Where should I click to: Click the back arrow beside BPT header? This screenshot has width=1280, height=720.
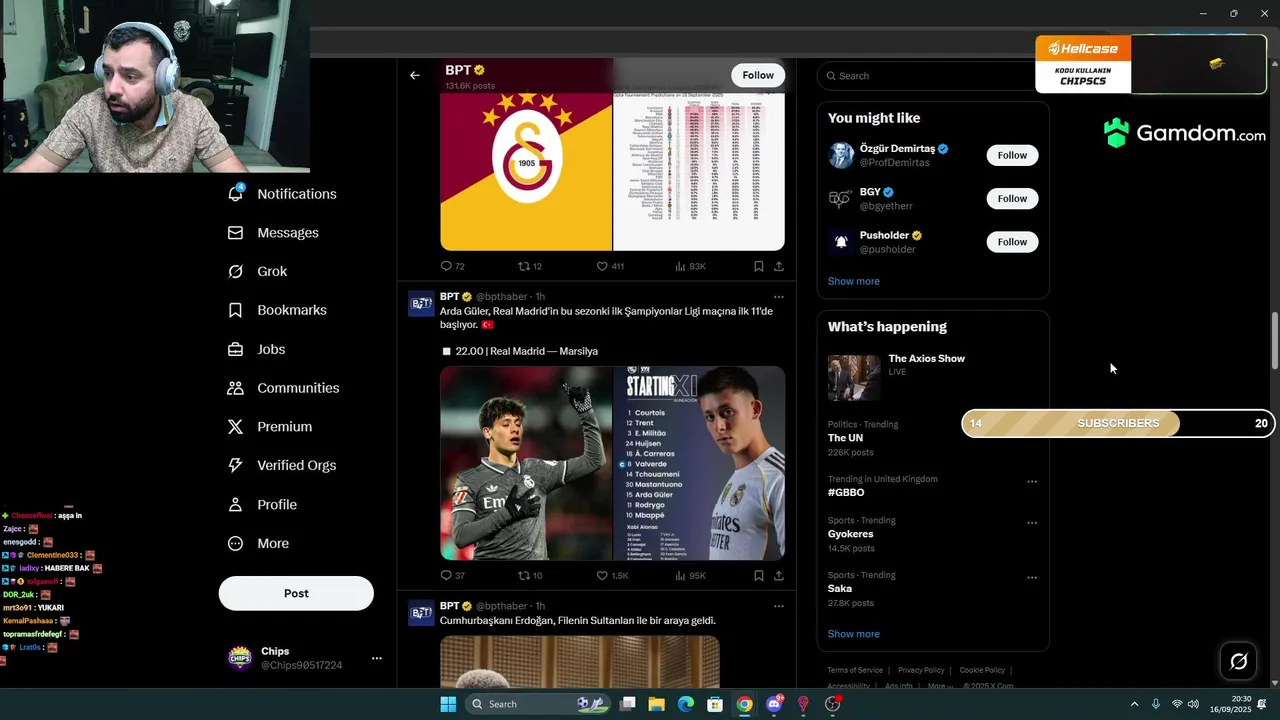point(414,75)
